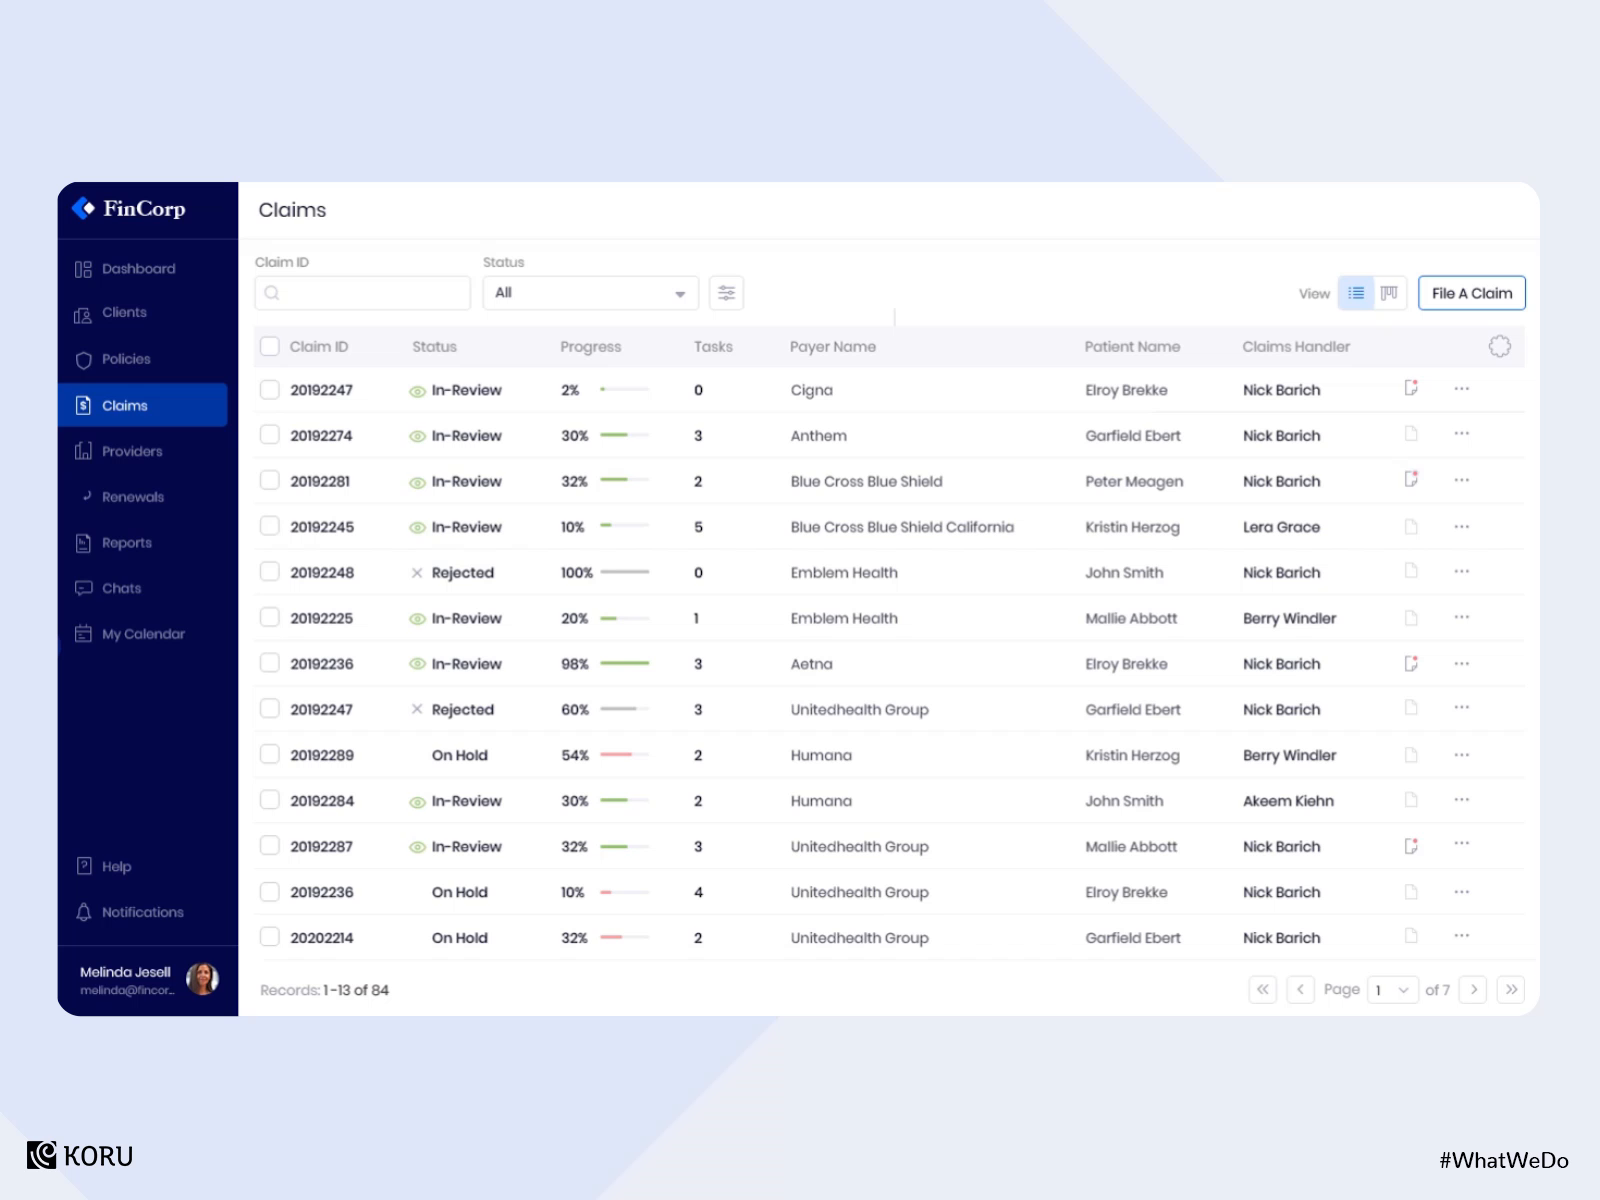Screen dimensions: 1600x1200
Task: Tick the checkbox for claim 20192248
Action: 270,571
